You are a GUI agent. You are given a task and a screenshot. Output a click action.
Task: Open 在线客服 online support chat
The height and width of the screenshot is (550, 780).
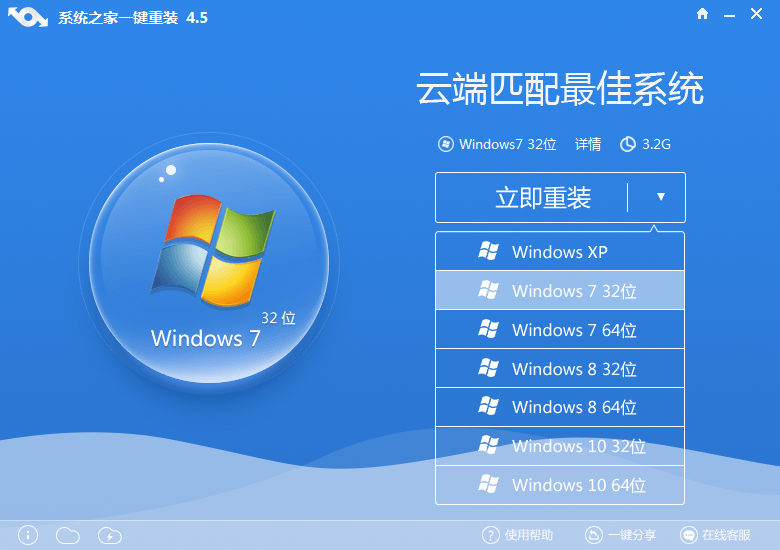click(716, 535)
